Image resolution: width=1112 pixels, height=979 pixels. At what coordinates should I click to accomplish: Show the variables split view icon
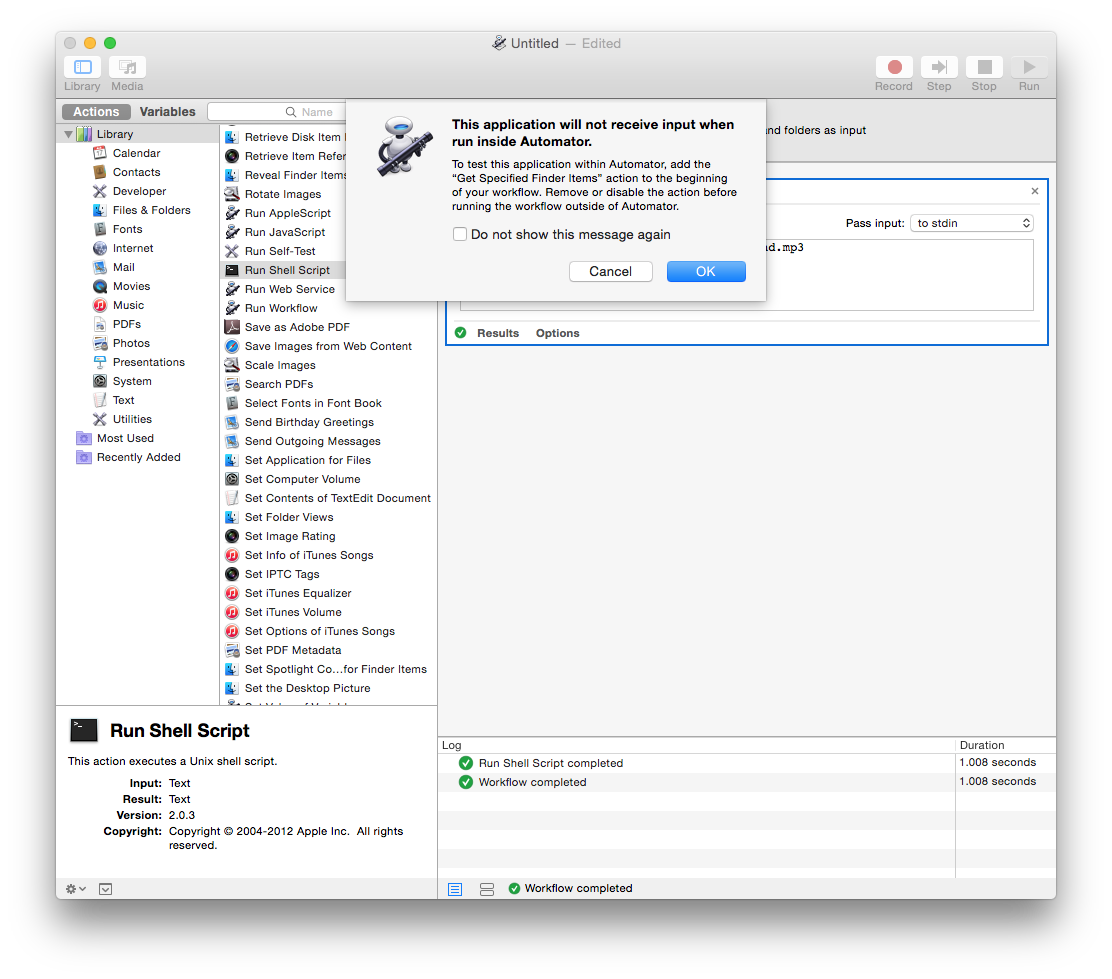pos(486,889)
